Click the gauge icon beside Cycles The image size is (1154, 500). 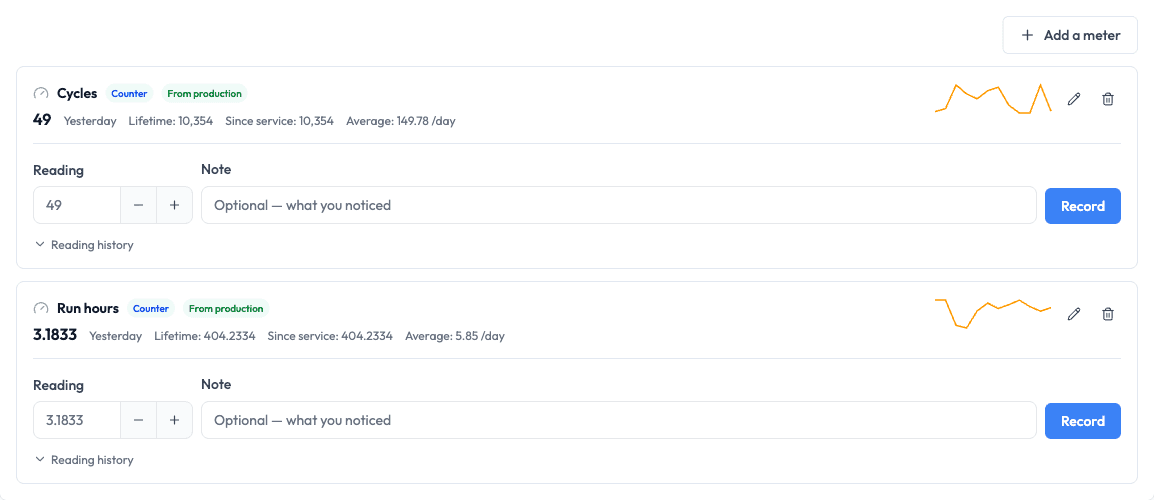(x=41, y=94)
